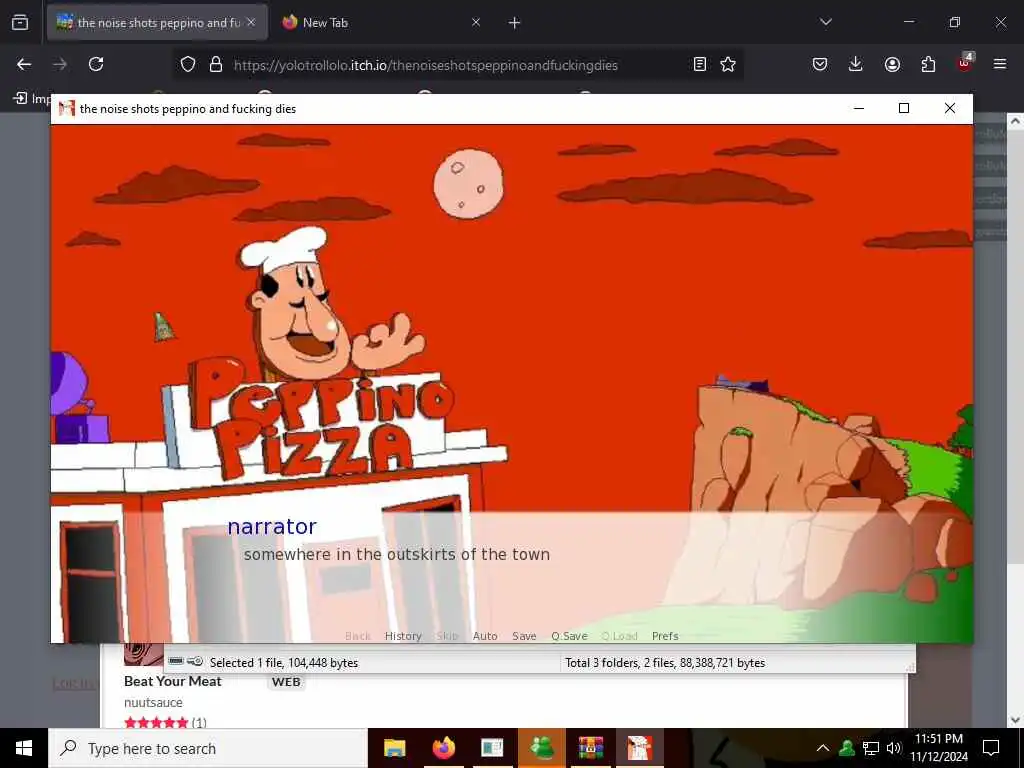Open History in the game menu

click(x=403, y=636)
